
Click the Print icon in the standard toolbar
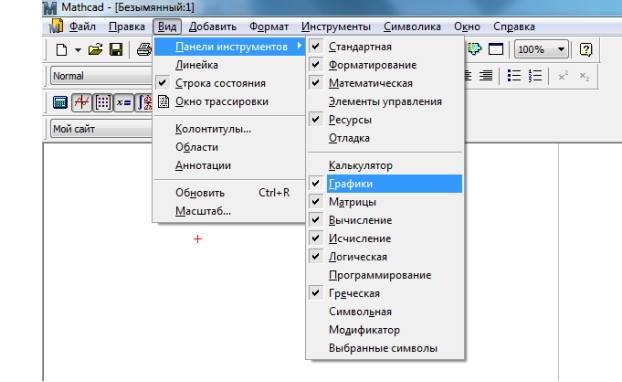(144, 50)
